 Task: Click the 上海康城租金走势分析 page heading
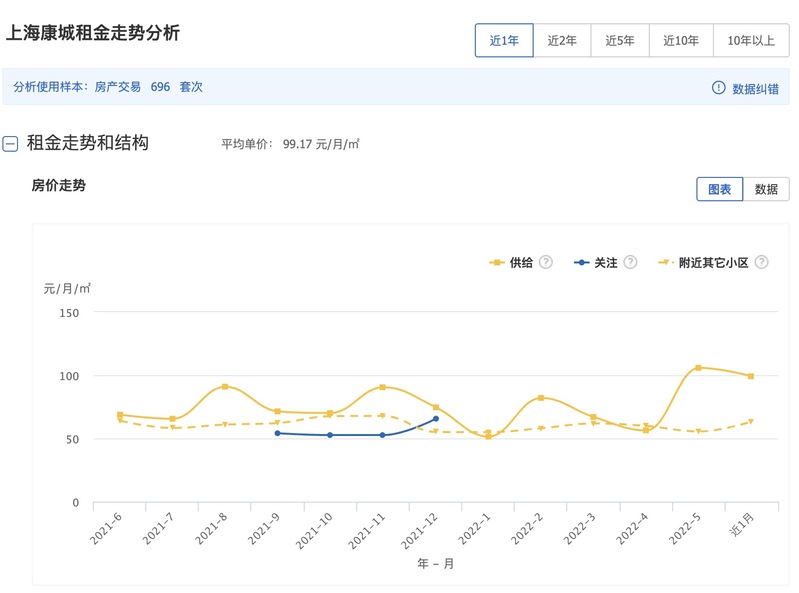click(x=92, y=33)
